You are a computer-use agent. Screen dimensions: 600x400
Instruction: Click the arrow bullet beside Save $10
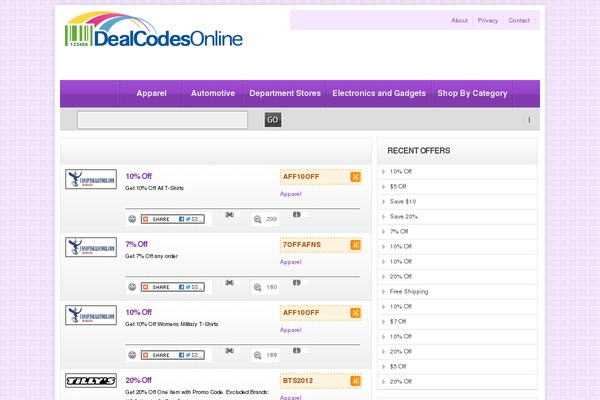[383, 202]
